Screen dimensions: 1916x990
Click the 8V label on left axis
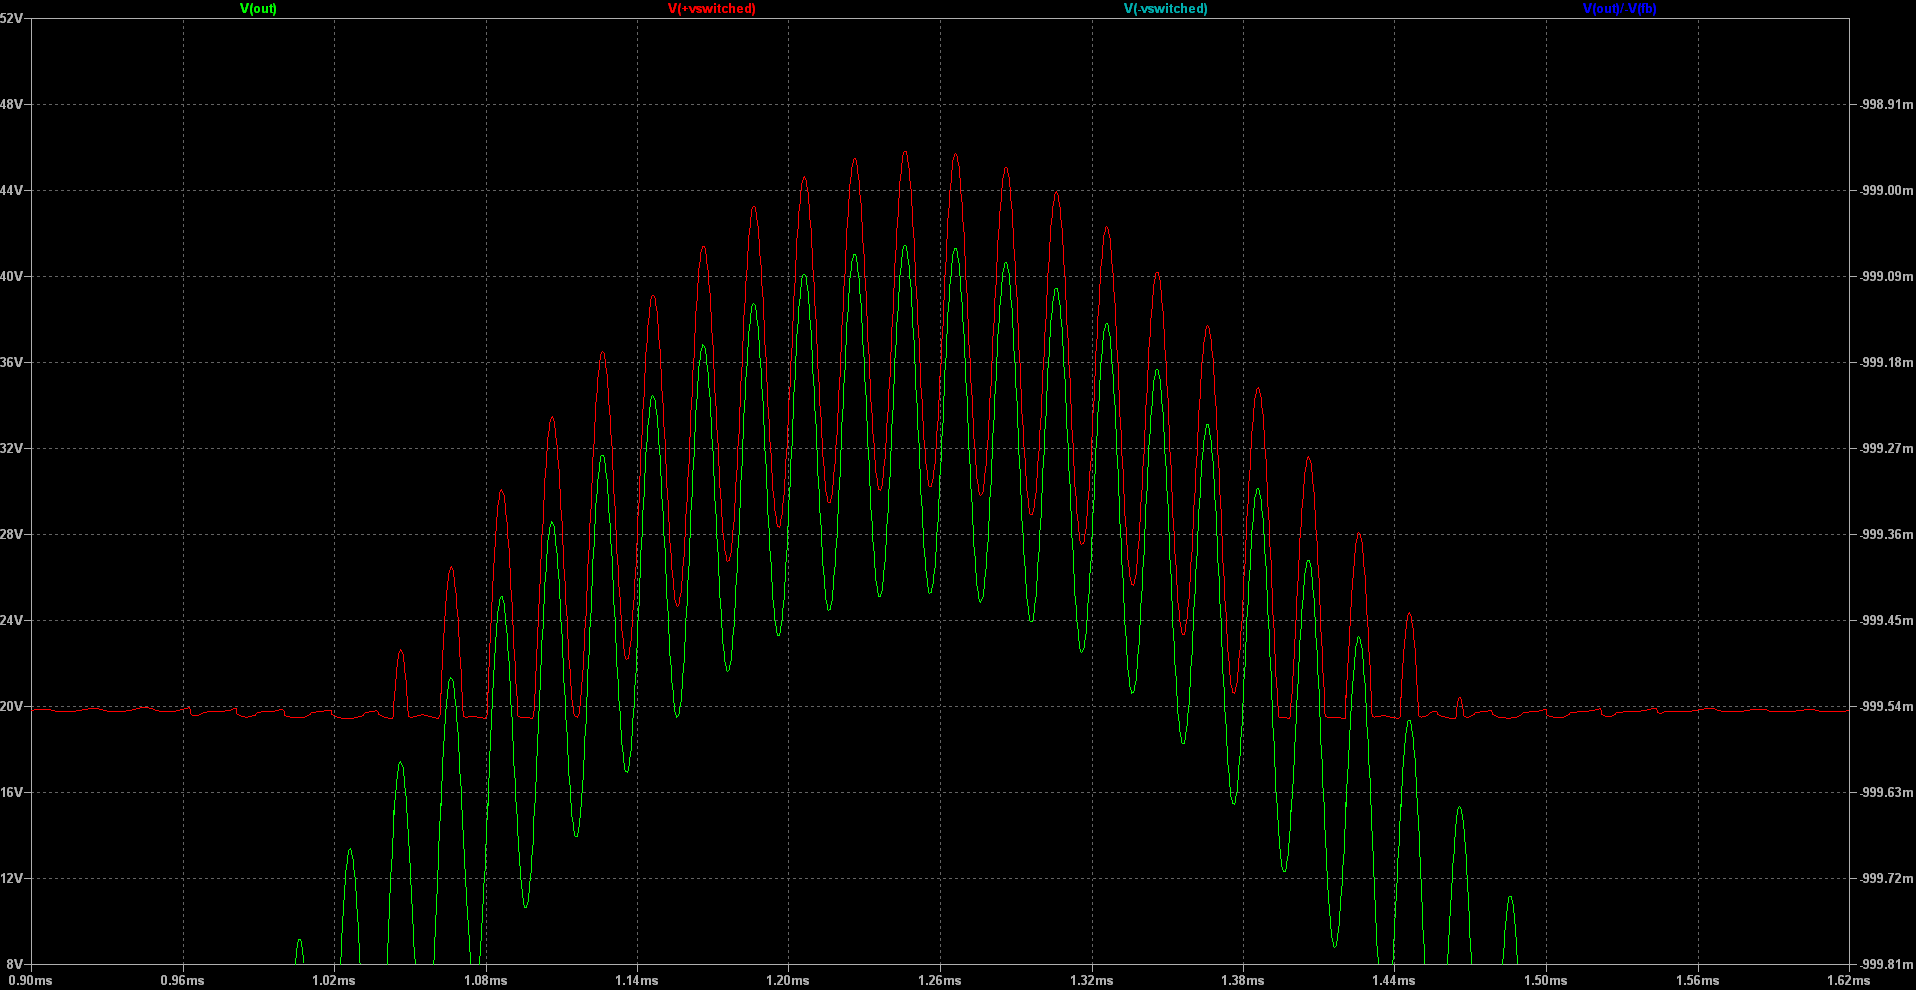coord(14,964)
